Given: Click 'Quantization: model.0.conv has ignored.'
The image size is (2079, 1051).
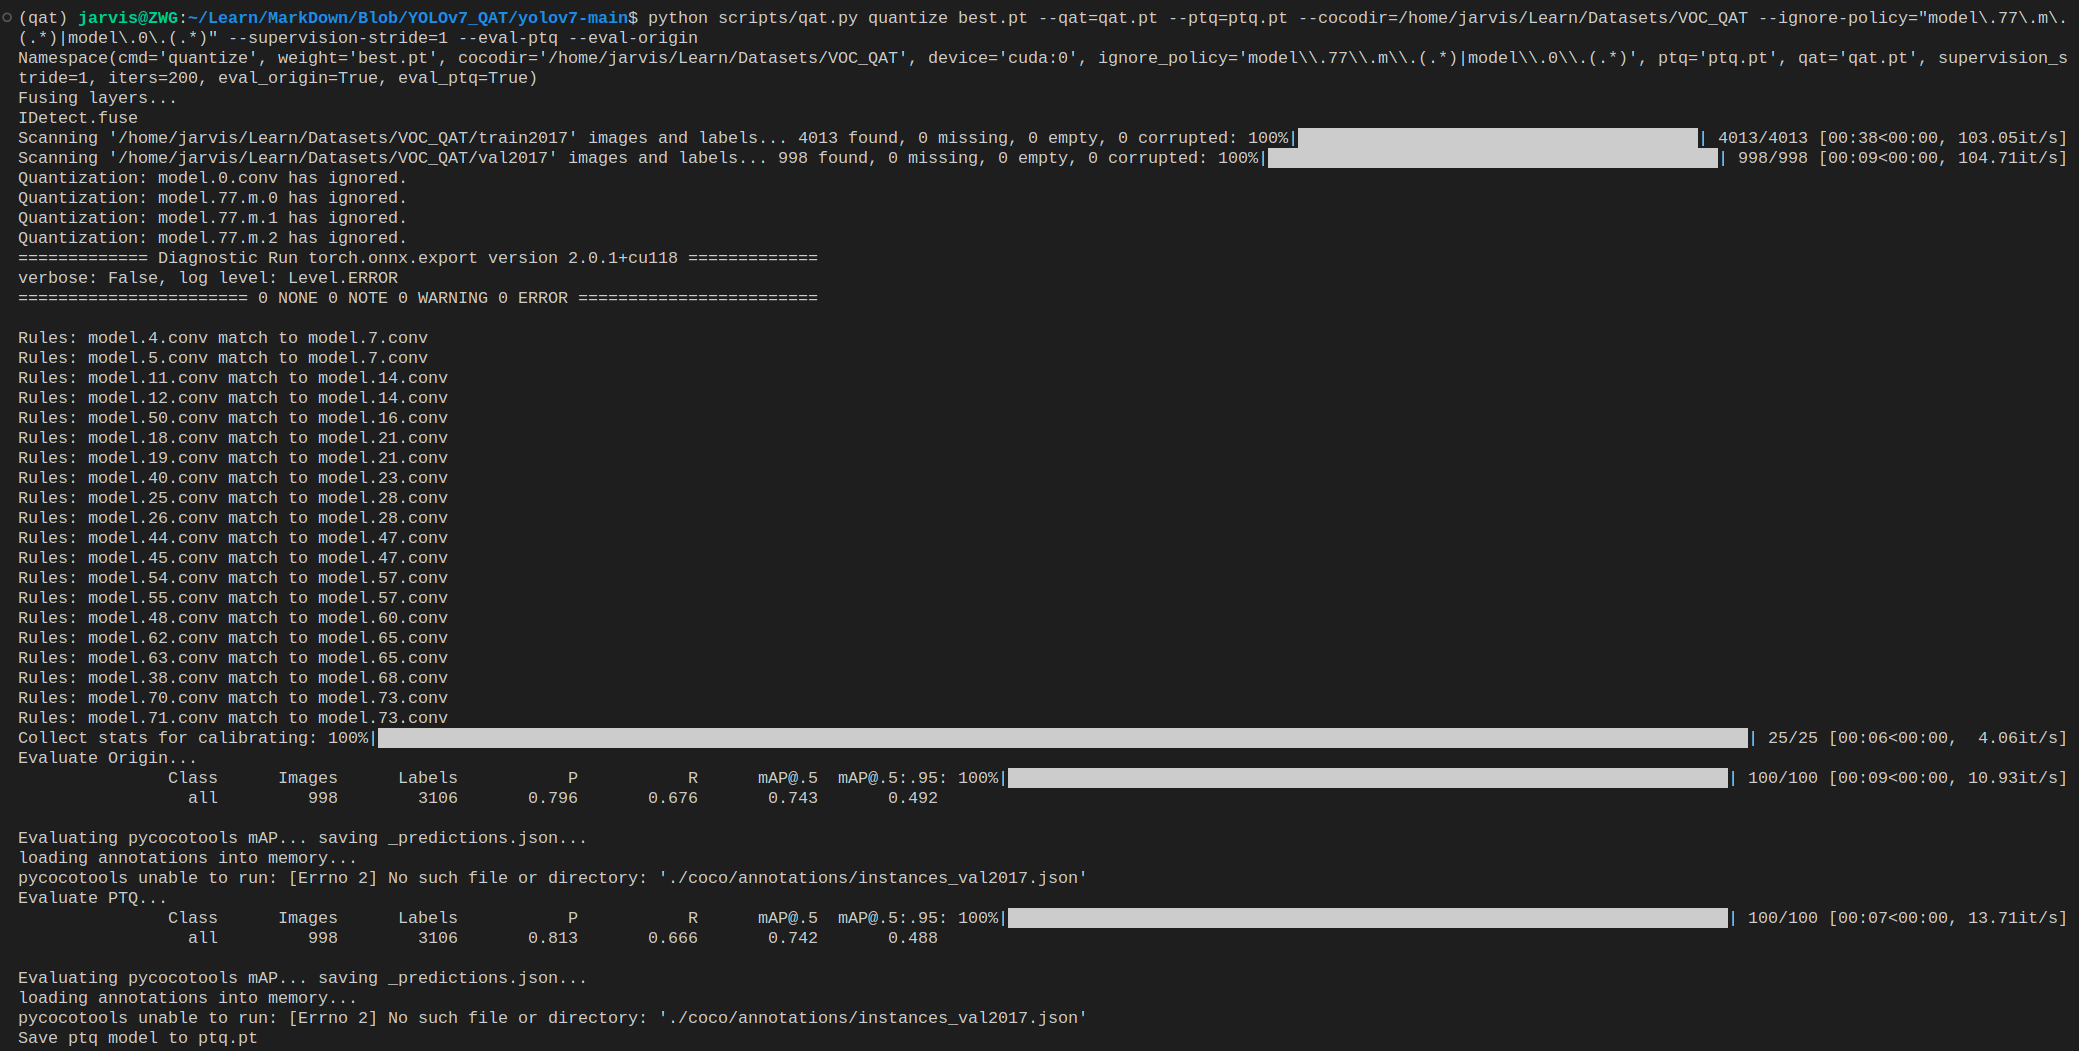Looking at the screenshot, I should [x=213, y=178].
